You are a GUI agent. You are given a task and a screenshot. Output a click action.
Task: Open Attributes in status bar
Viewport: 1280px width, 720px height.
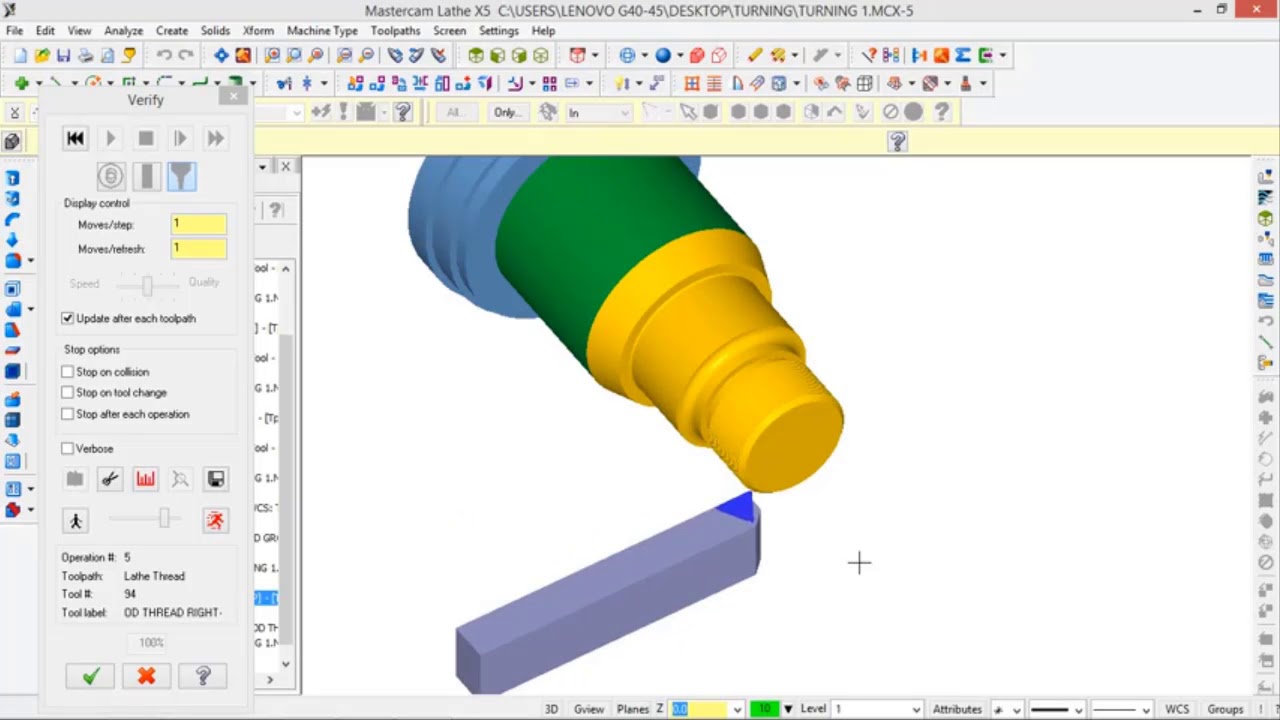[x=957, y=709]
